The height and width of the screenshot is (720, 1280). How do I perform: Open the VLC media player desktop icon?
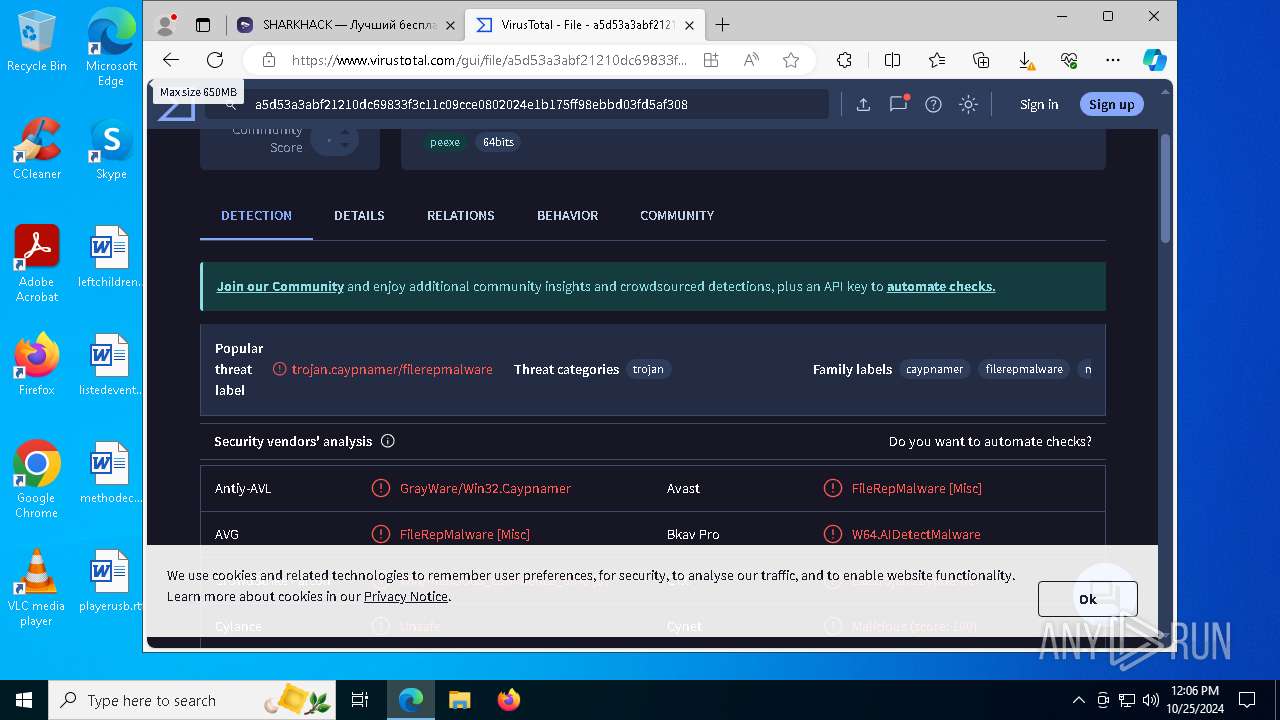(x=36, y=588)
